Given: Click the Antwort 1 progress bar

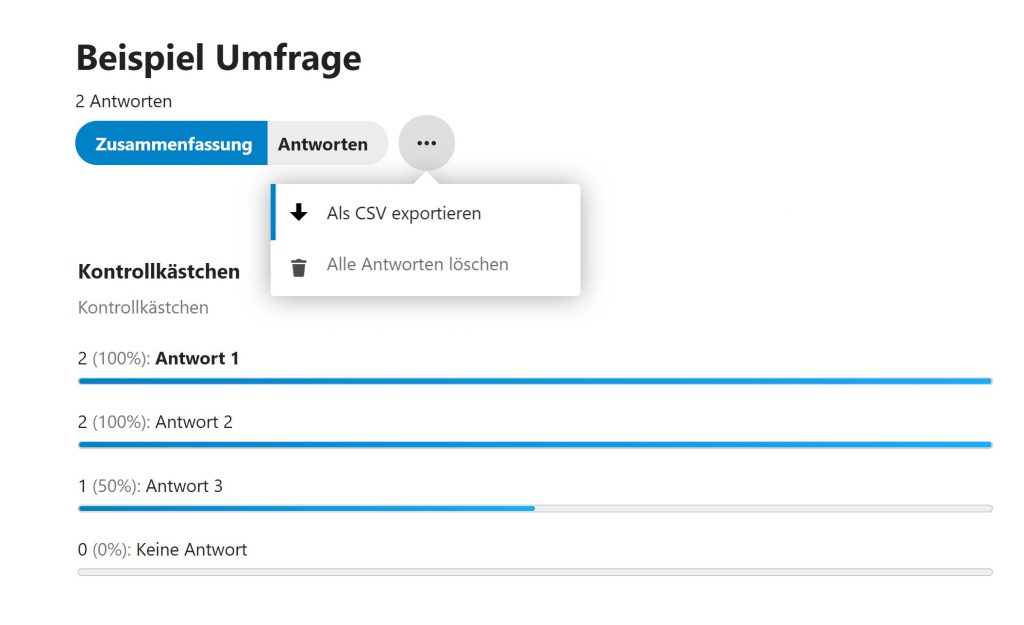Looking at the screenshot, I should click(534, 381).
